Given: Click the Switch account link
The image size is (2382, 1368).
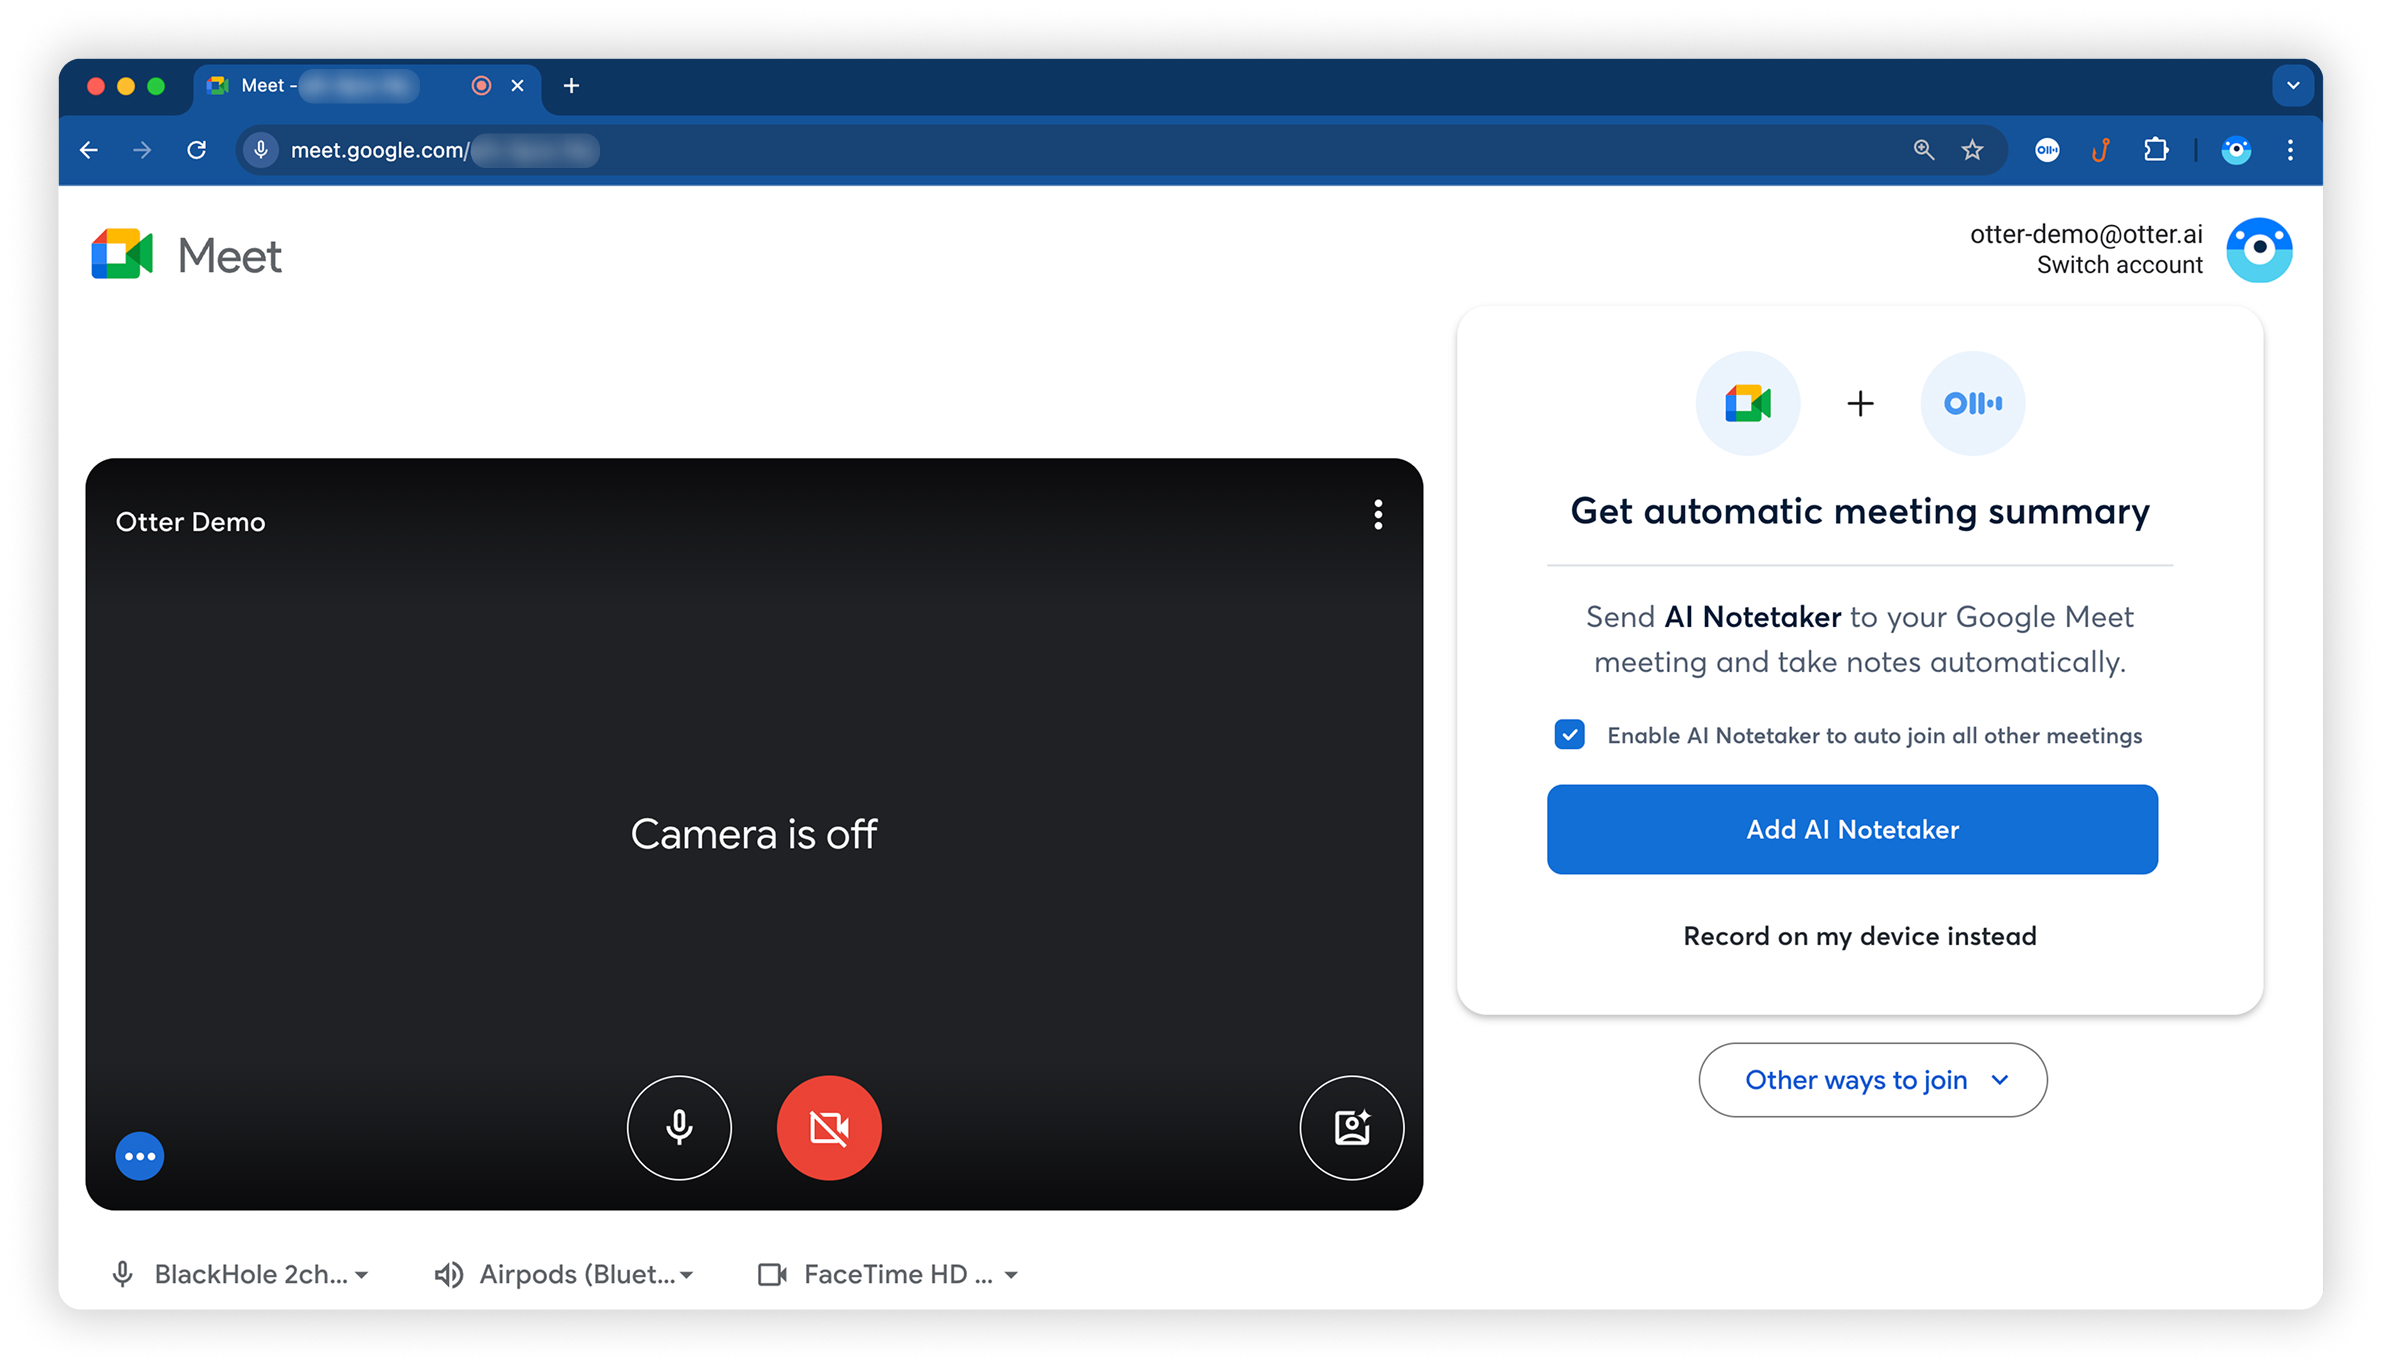Looking at the screenshot, I should pos(2119,265).
